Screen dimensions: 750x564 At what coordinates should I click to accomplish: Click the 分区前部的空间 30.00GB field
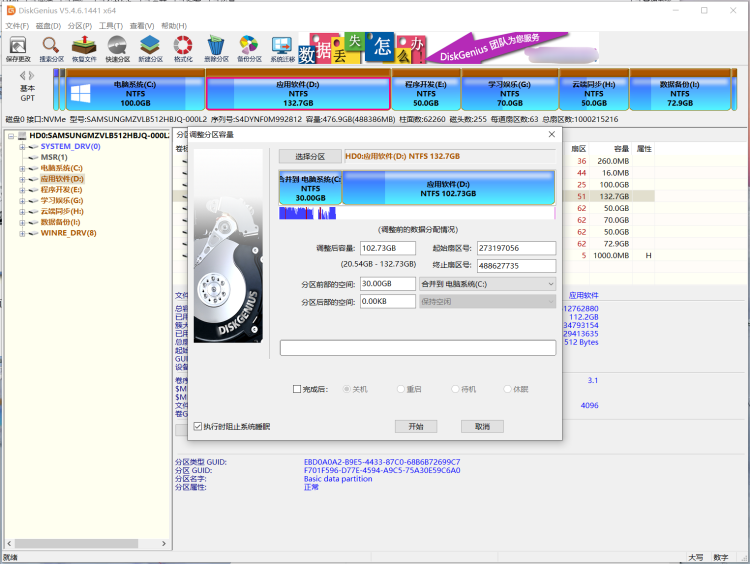point(387,284)
